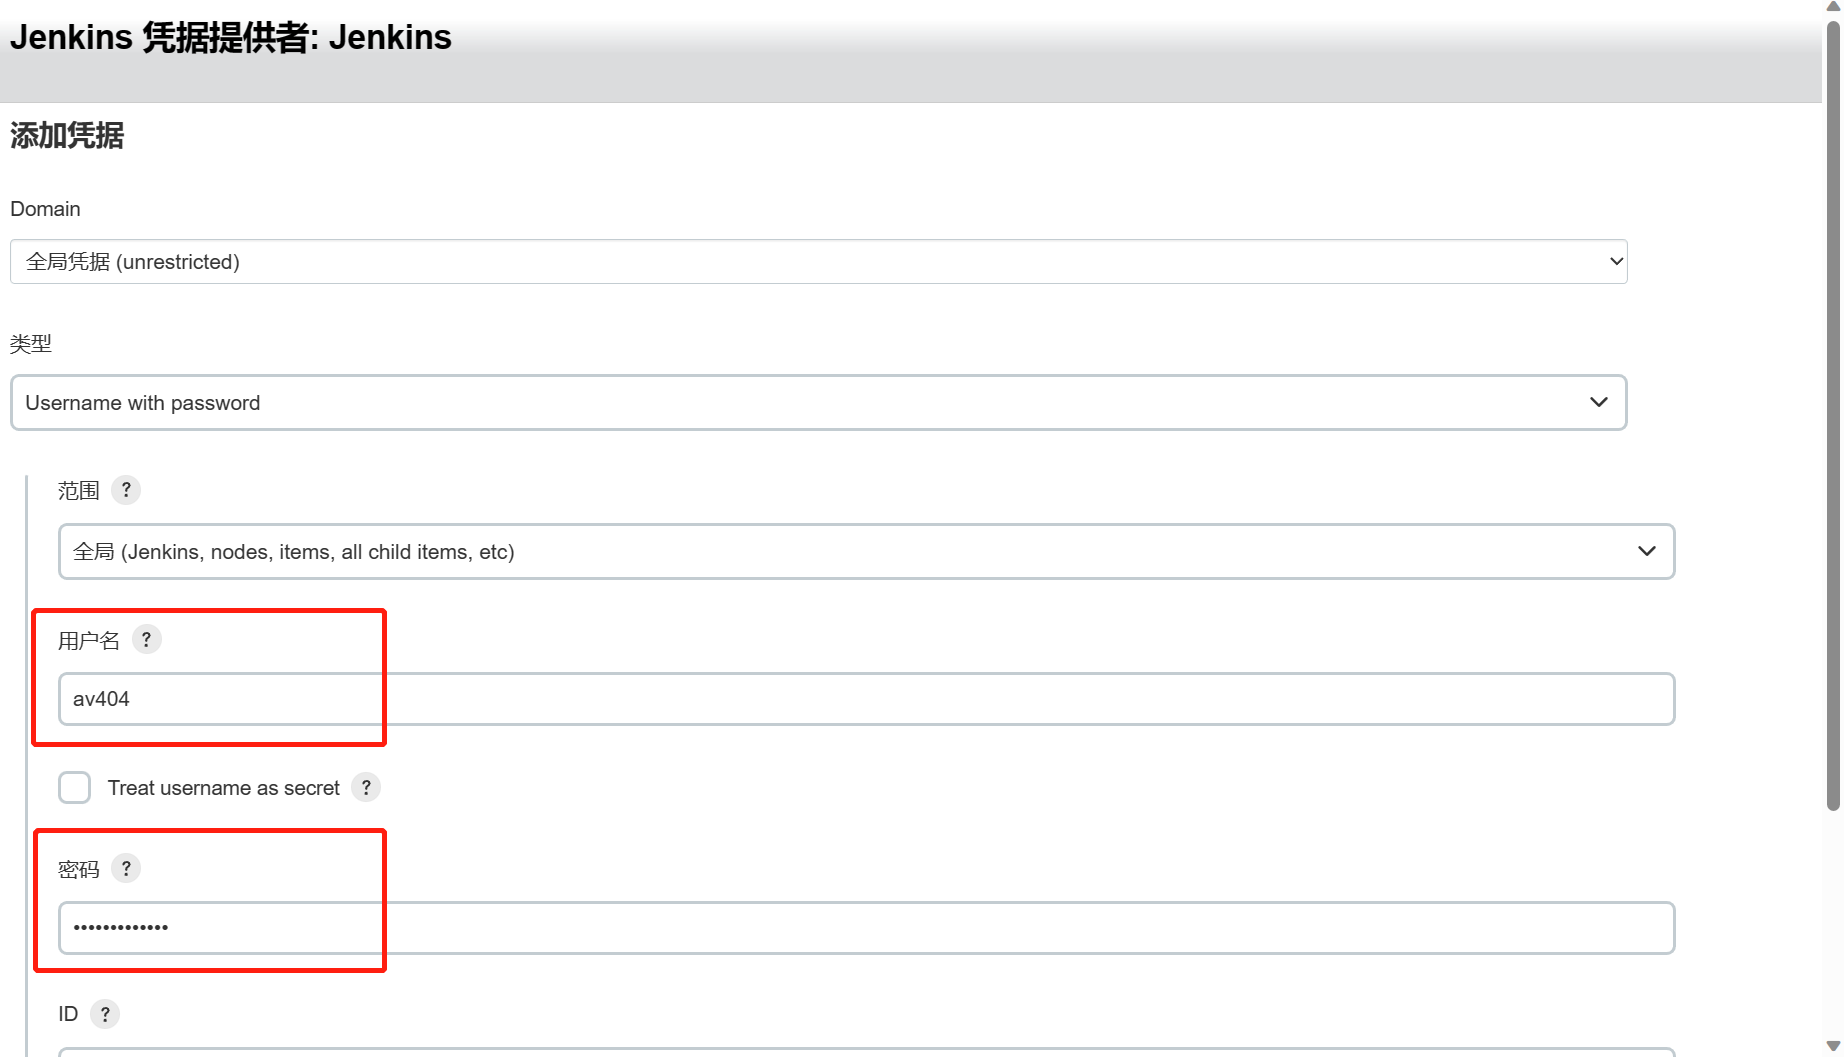Open the Domain 全局凭据 (unrestricted) dropdown
The width and height of the screenshot is (1844, 1057).
(x=818, y=262)
